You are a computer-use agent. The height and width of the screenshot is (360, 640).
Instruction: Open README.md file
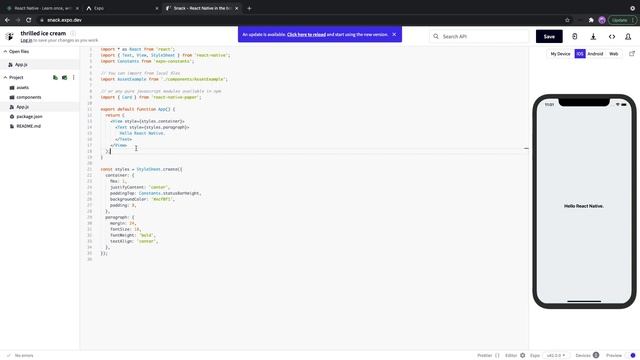click(x=40, y=126)
